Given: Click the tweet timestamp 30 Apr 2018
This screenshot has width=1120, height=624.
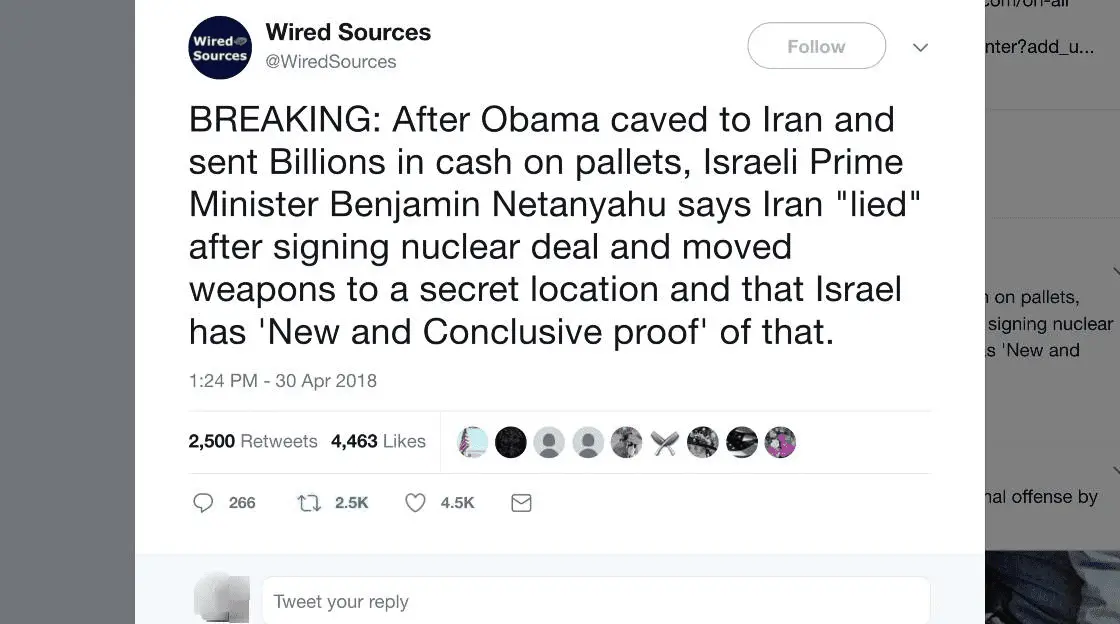Looking at the screenshot, I should pyautogui.click(x=283, y=381).
